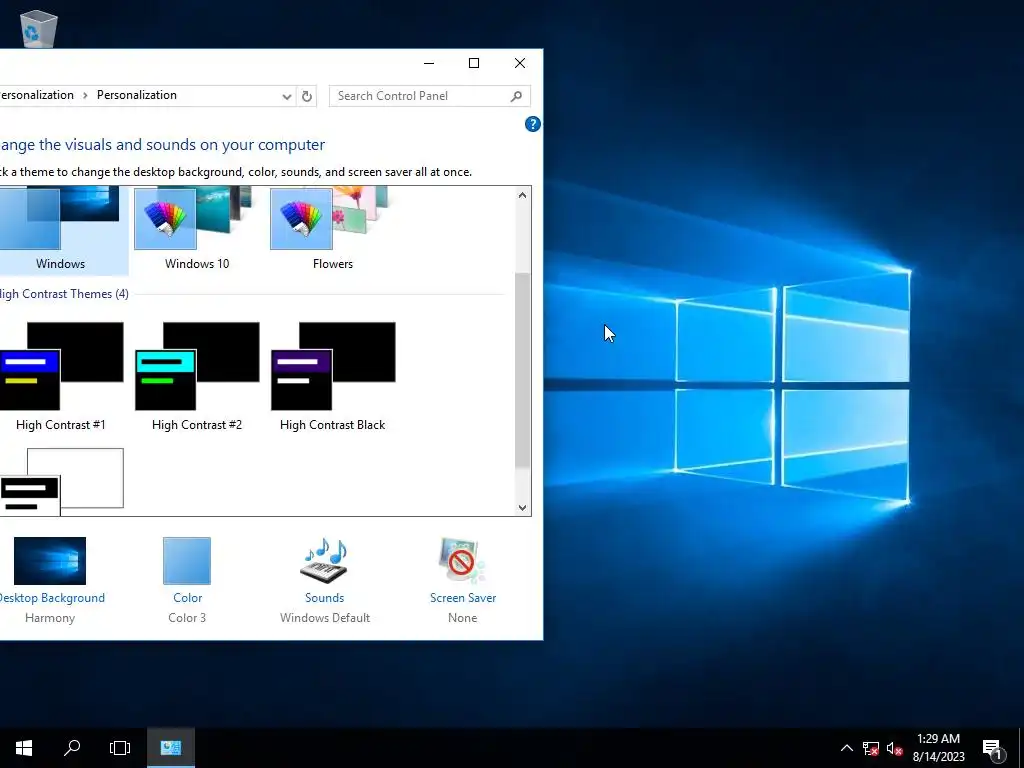
Task: Open the Sounds music notes icon
Action: [325, 561]
